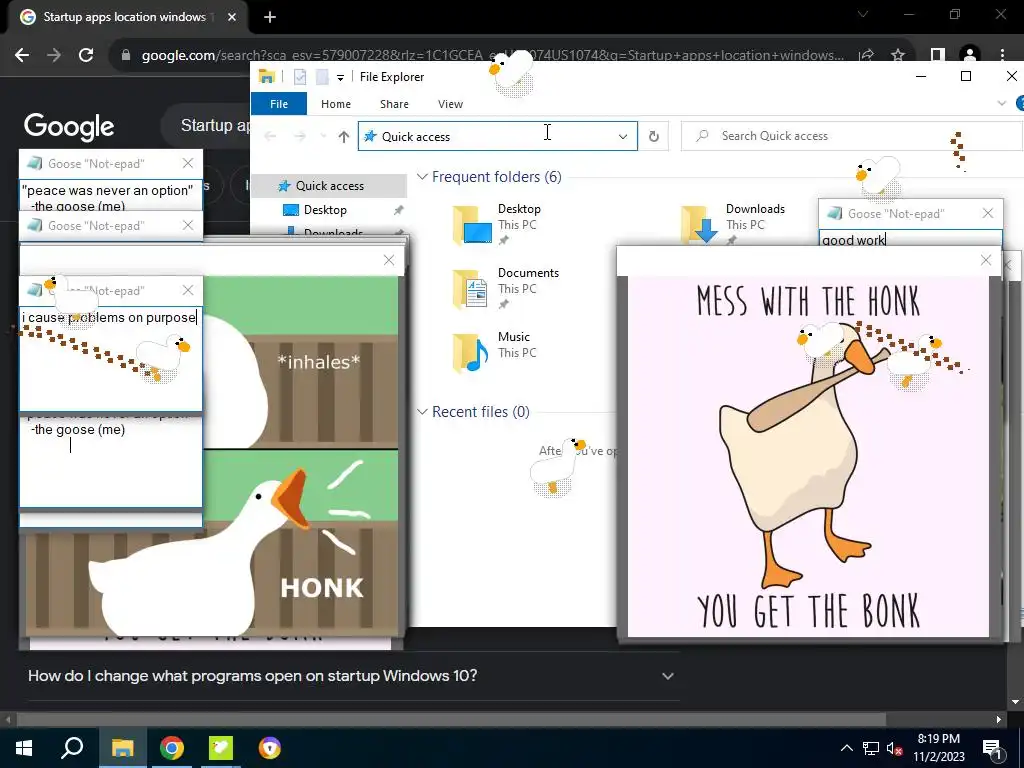Viewport: 1024px width, 768px height.
Task: Expand the File Explorer ribbon chevron
Action: point(1002,103)
